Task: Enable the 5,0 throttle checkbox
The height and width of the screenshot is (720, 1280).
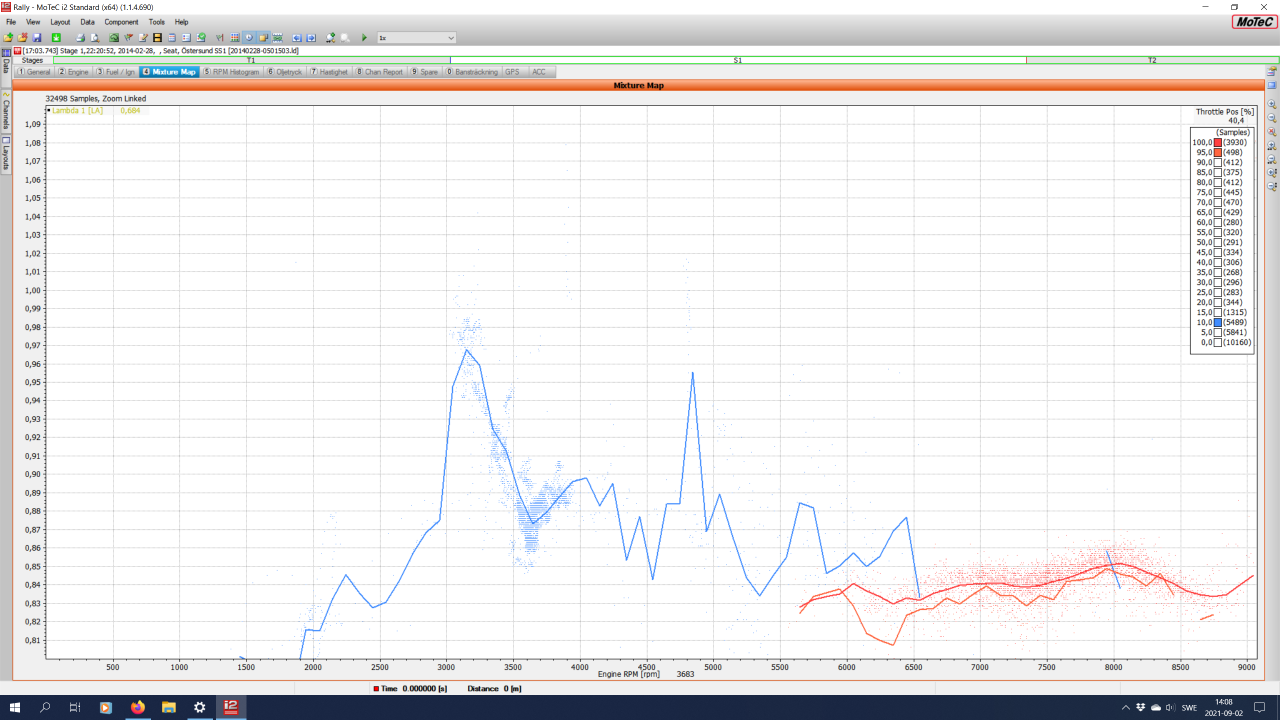Action: (x=1217, y=332)
